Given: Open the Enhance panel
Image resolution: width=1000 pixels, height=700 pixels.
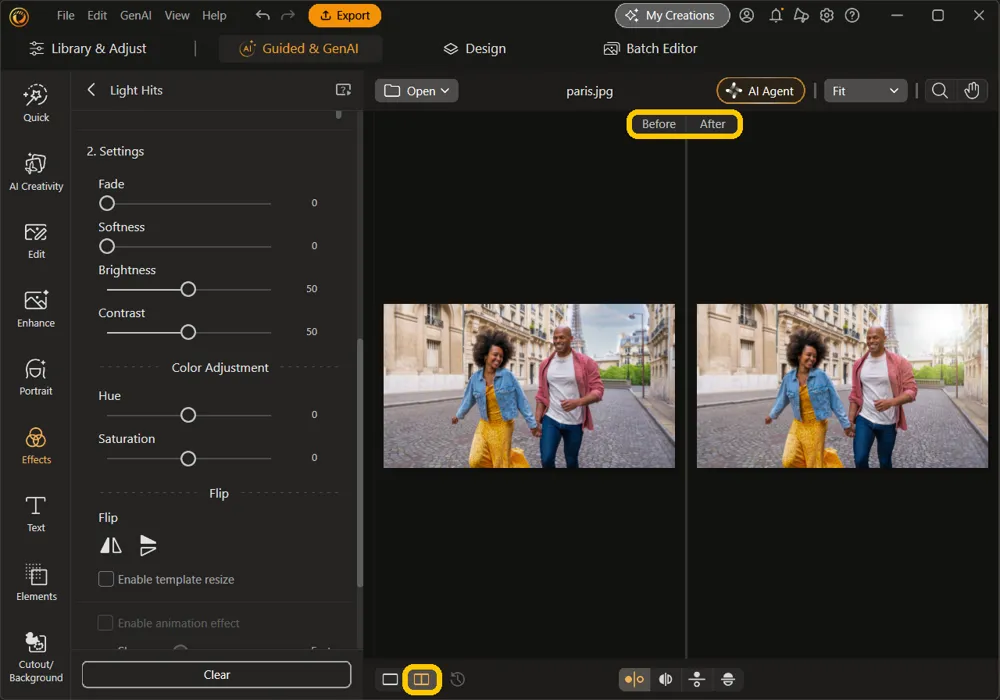Looking at the screenshot, I should click(x=36, y=309).
